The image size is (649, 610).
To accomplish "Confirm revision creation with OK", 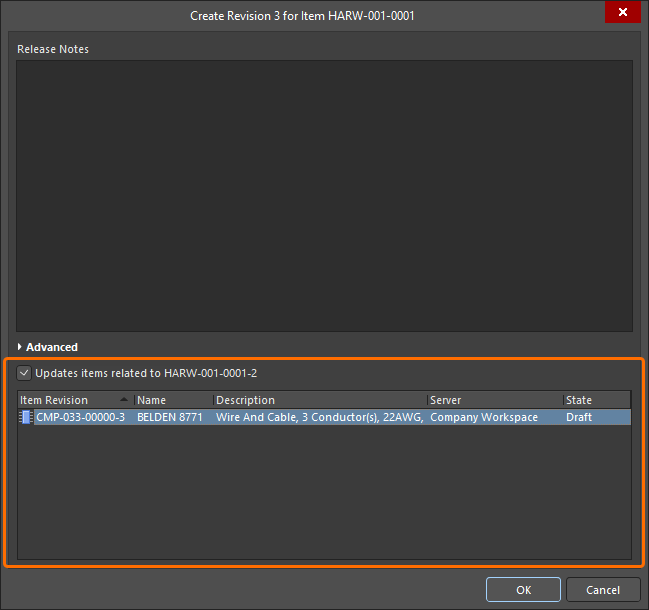I will 523,590.
